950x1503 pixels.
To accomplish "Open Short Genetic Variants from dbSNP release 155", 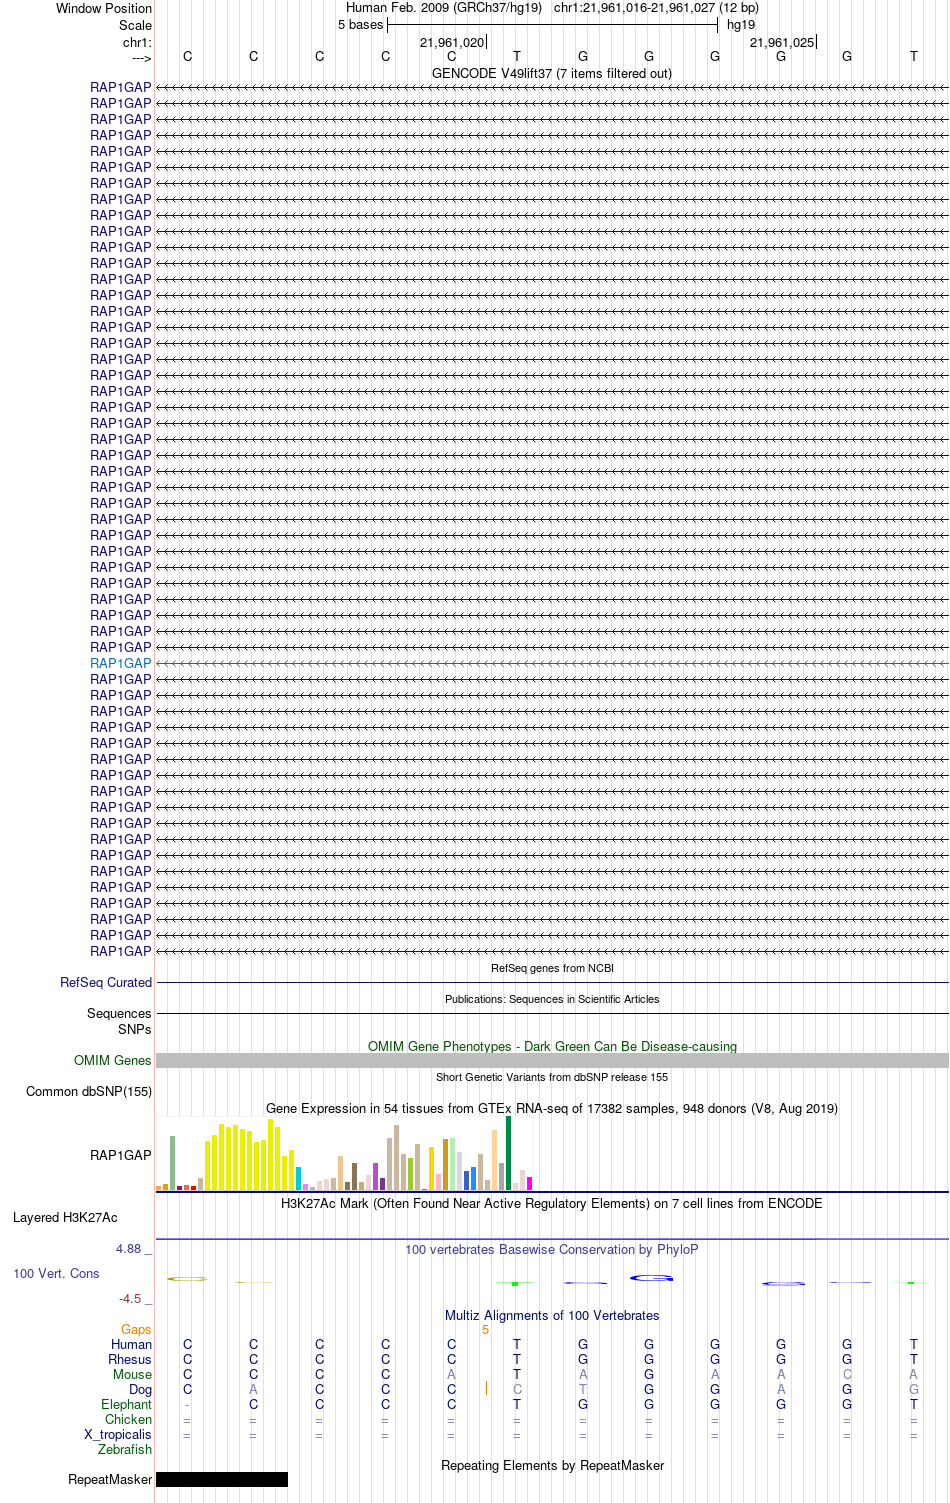I will click(552, 1077).
